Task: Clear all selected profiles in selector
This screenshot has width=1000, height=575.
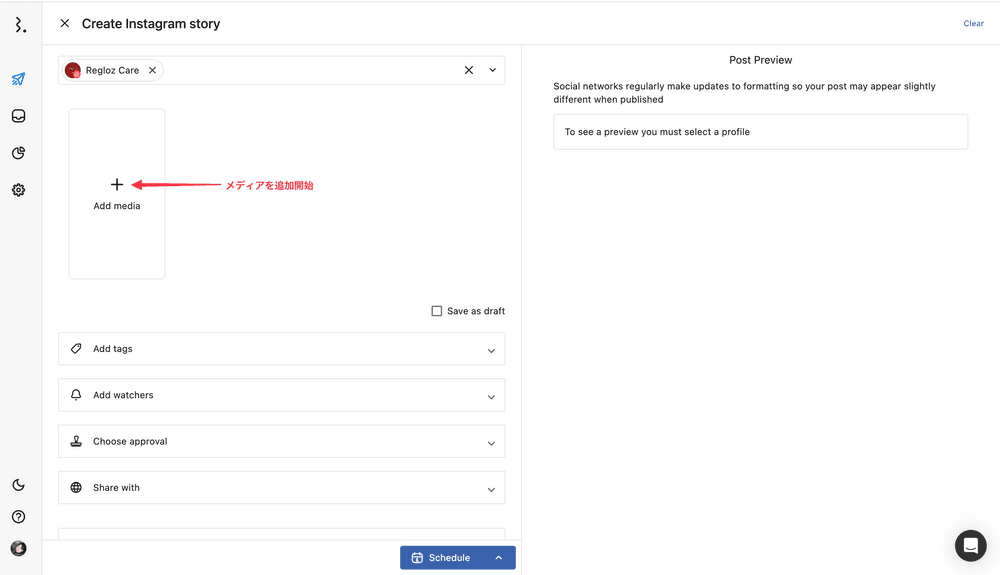Action: coord(468,70)
